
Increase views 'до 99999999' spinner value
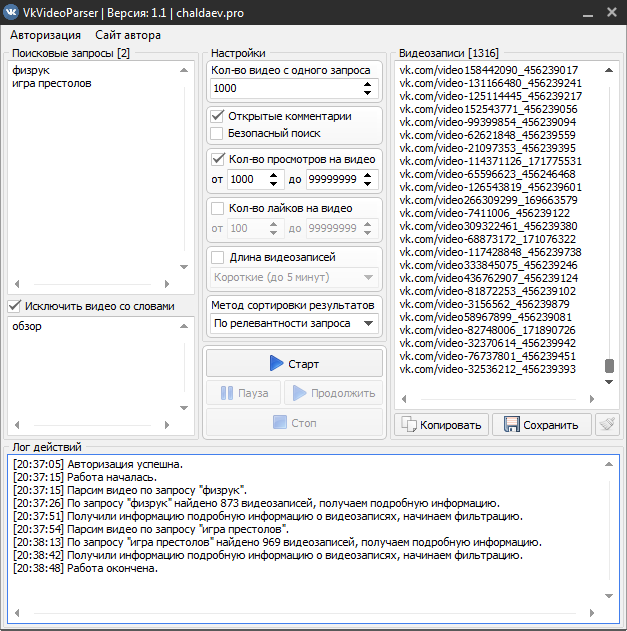pos(367,175)
